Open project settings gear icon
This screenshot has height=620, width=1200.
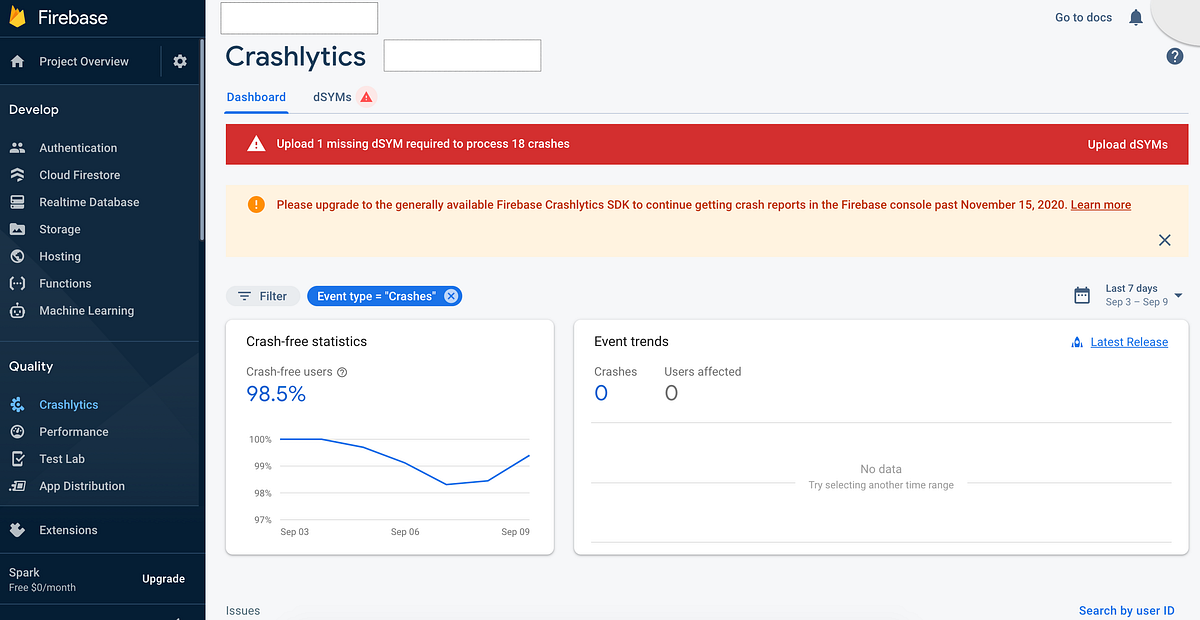click(180, 61)
